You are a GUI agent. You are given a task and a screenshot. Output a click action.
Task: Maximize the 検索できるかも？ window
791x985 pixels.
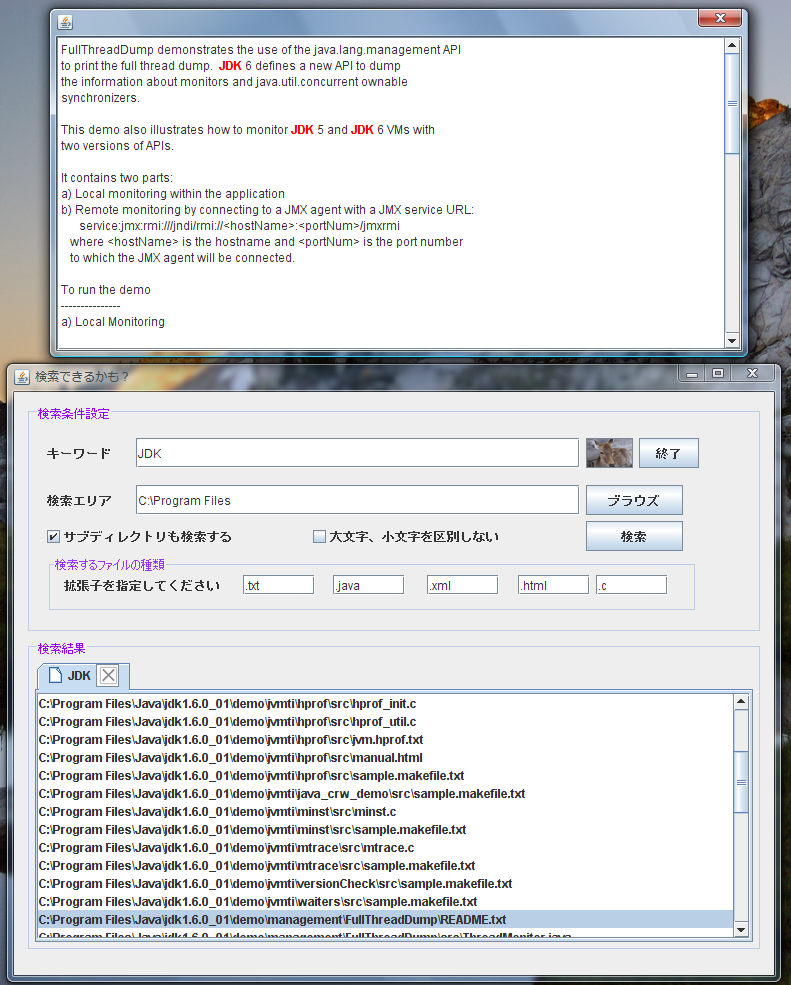(717, 373)
